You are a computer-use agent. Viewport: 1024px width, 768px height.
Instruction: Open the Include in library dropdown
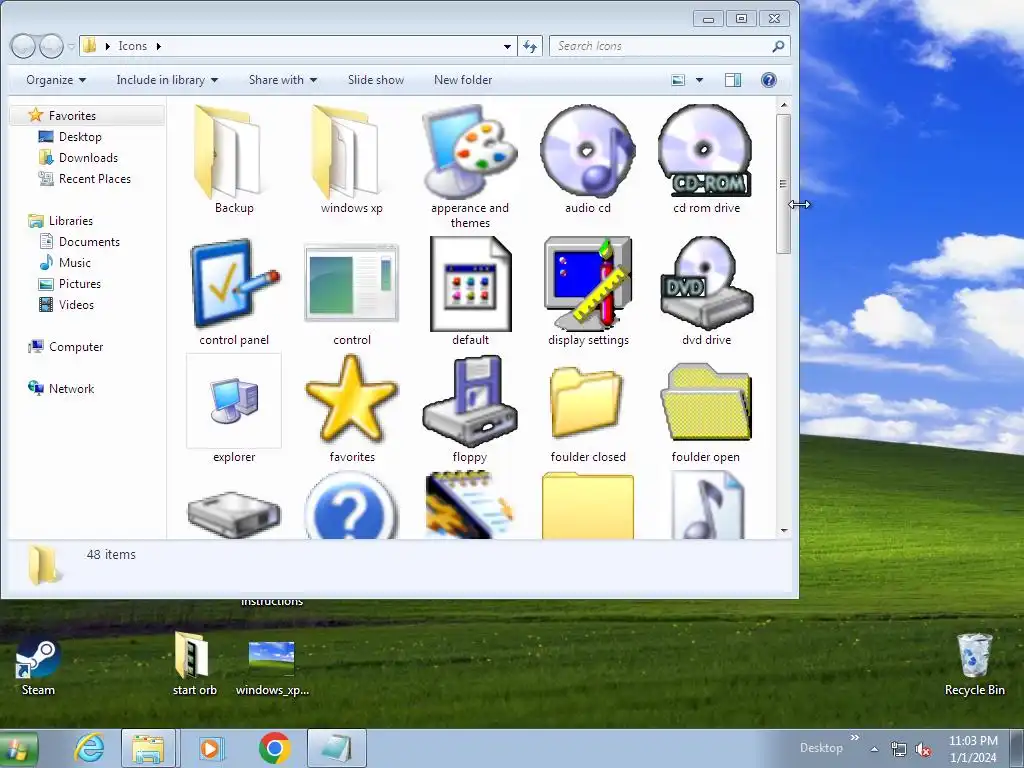(x=167, y=80)
